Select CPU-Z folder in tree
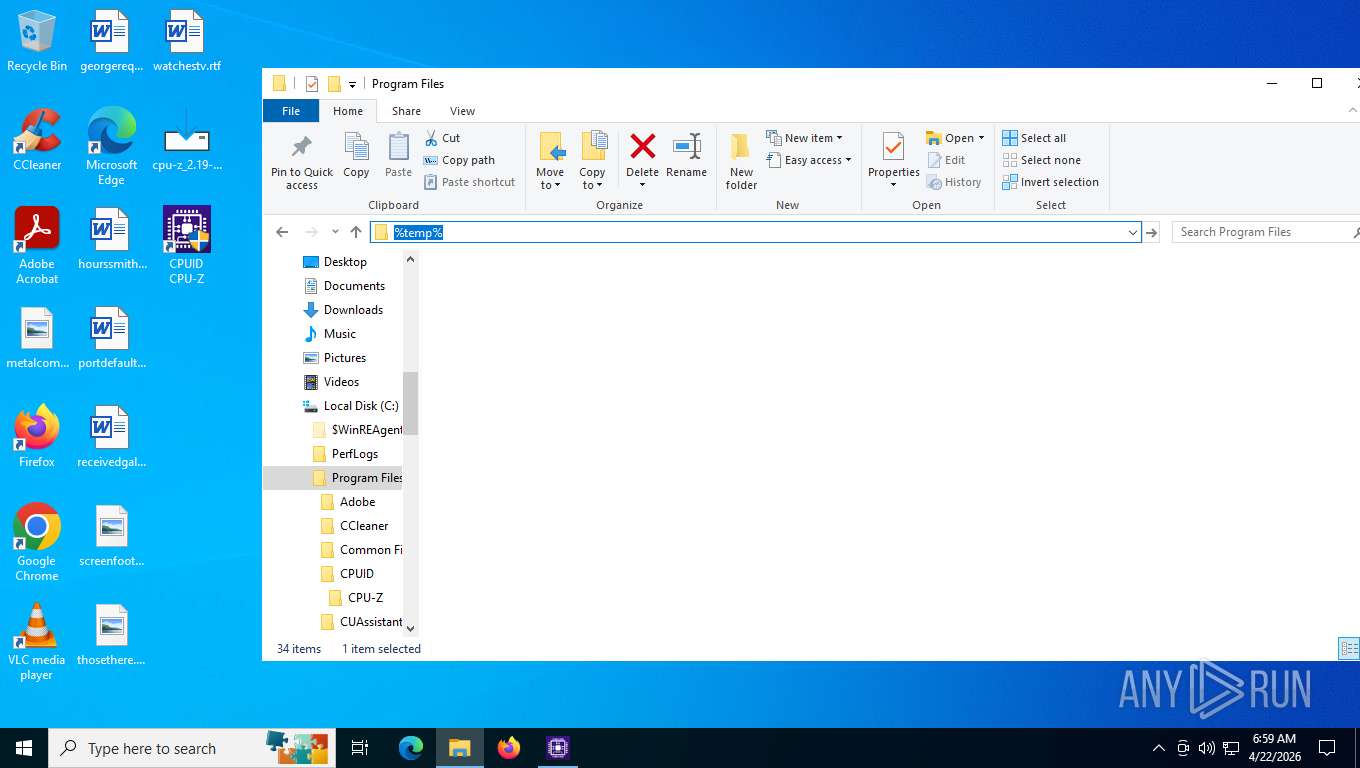The height and width of the screenshot is (768, 1360). point(365,598)
